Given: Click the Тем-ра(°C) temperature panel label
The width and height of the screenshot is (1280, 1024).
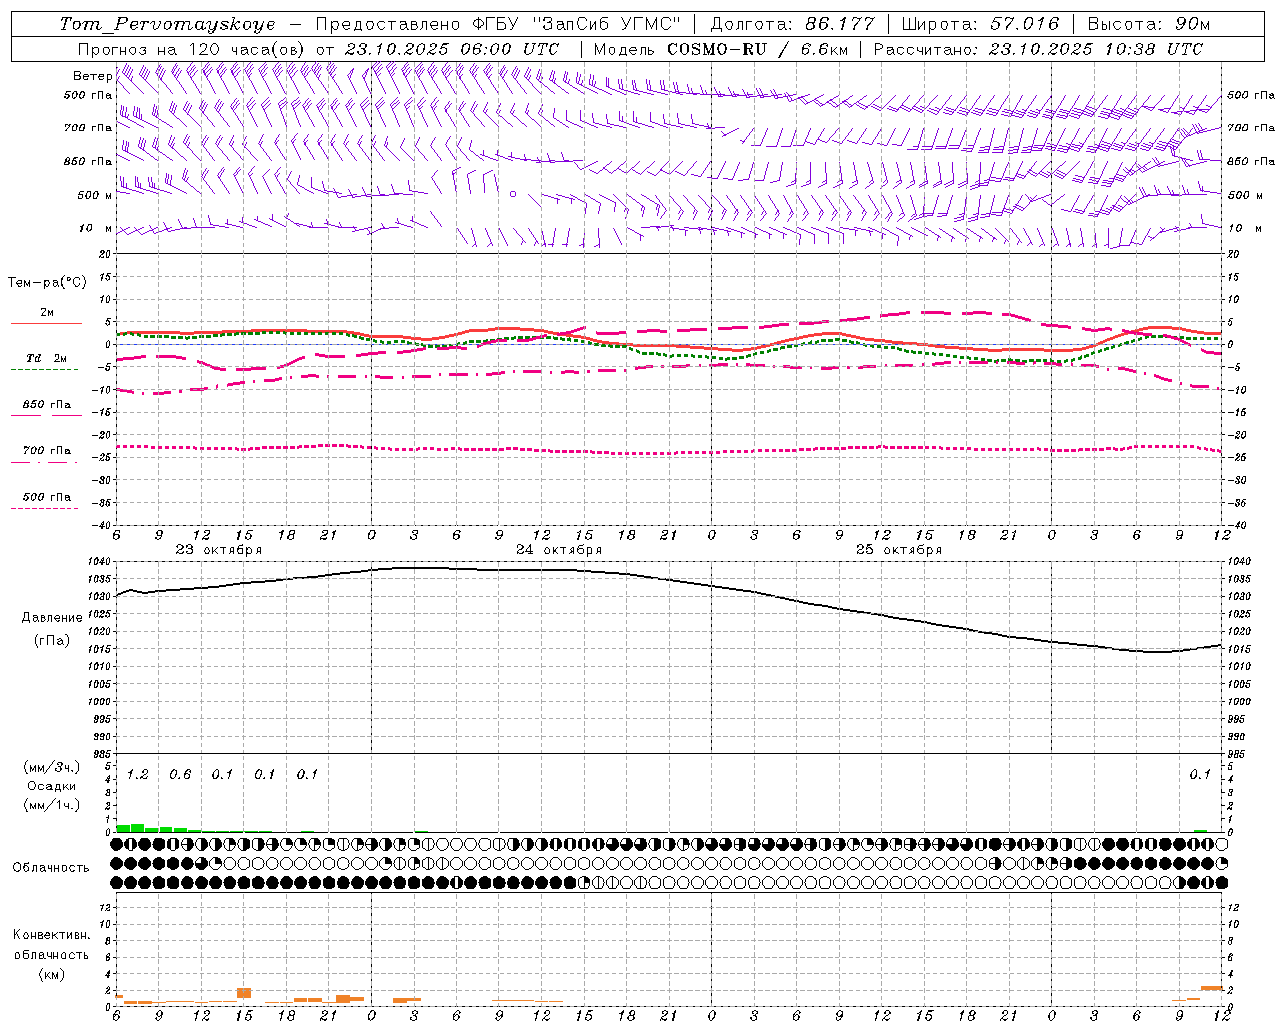Looking at the screenshot, I should [47, 283].
